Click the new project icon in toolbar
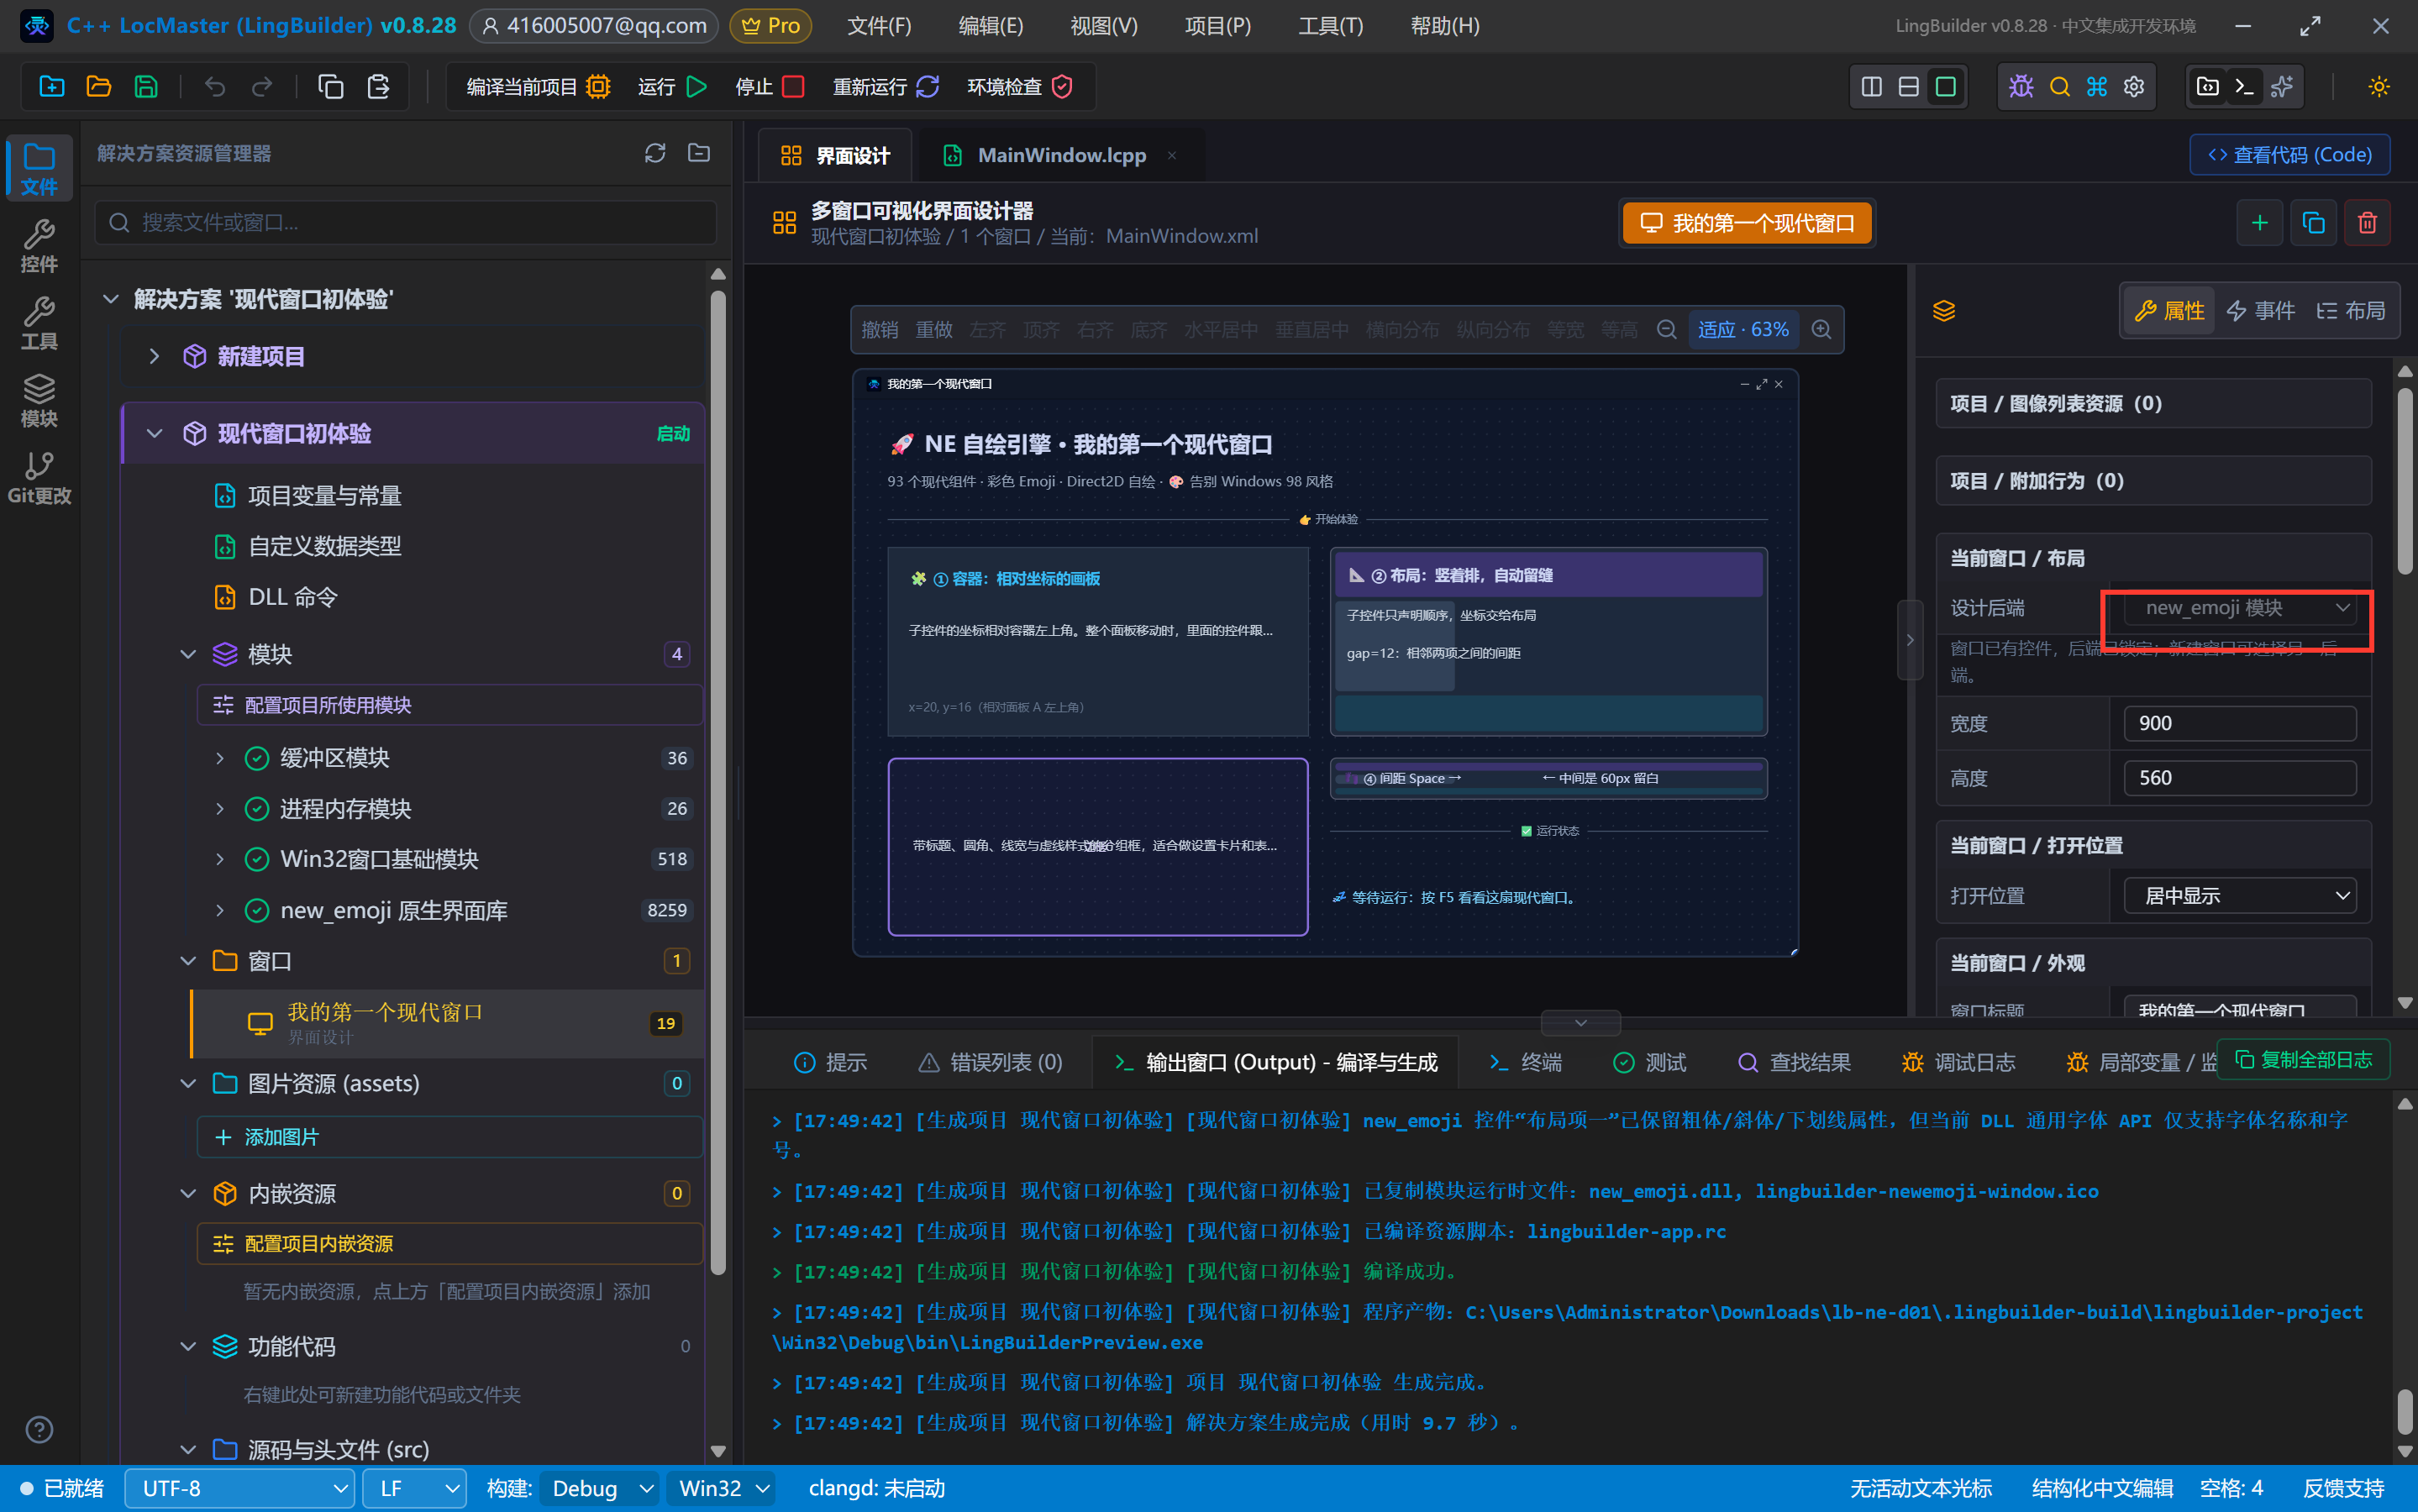The height and width of the screenshot is (1512, 2418). tap(52, 87)
